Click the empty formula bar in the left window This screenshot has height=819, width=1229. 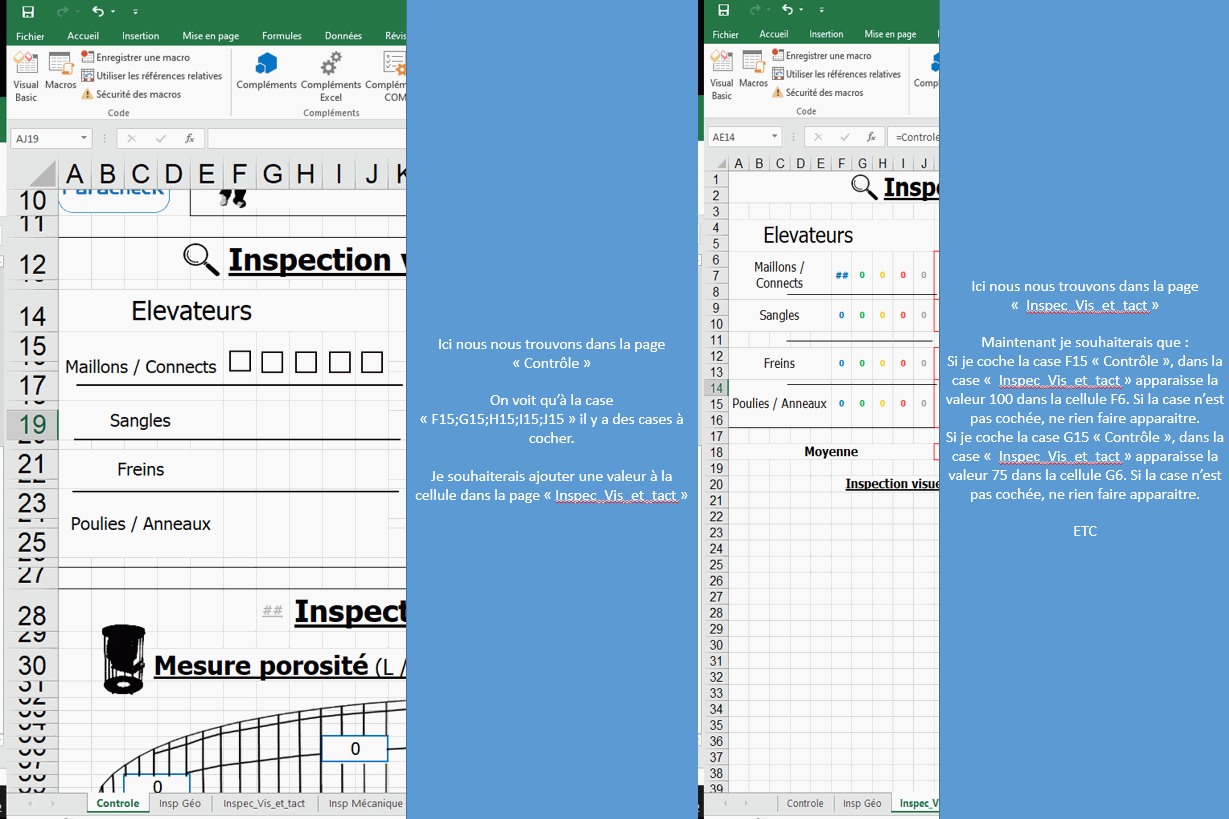pyautogui.click(x=306, y=138)
